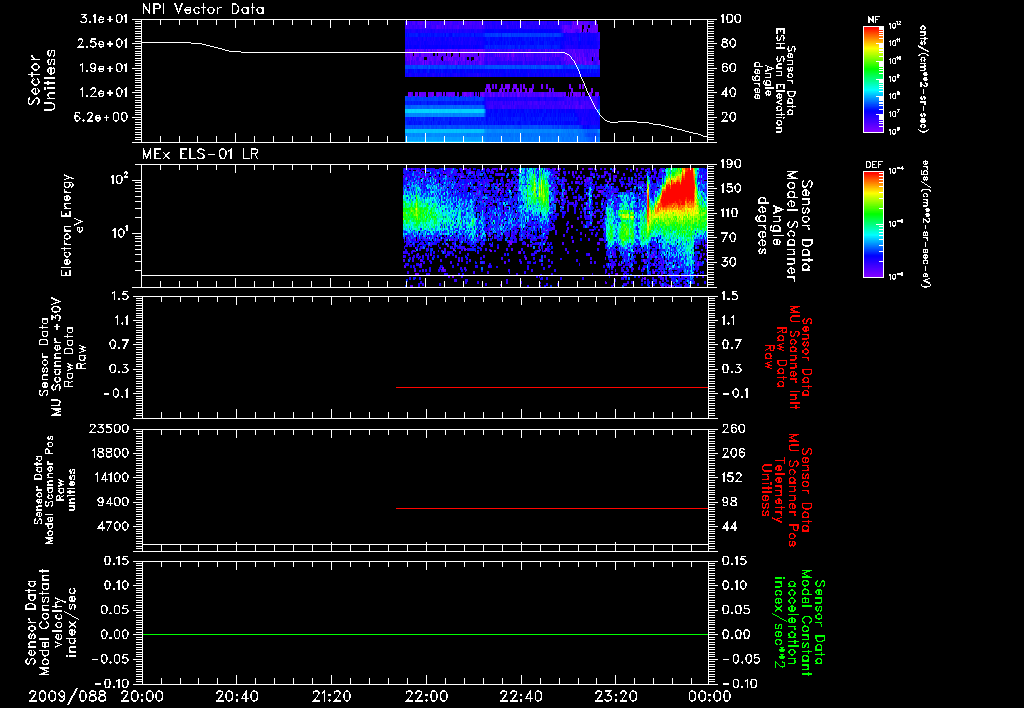Click the "2009/088" date label

tap(67, 696)
